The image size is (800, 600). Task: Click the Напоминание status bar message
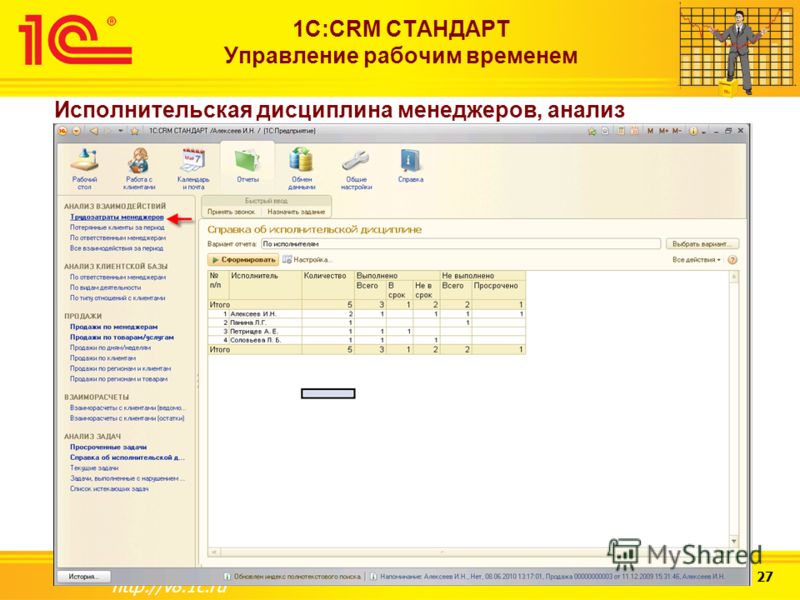coord(552,577)
